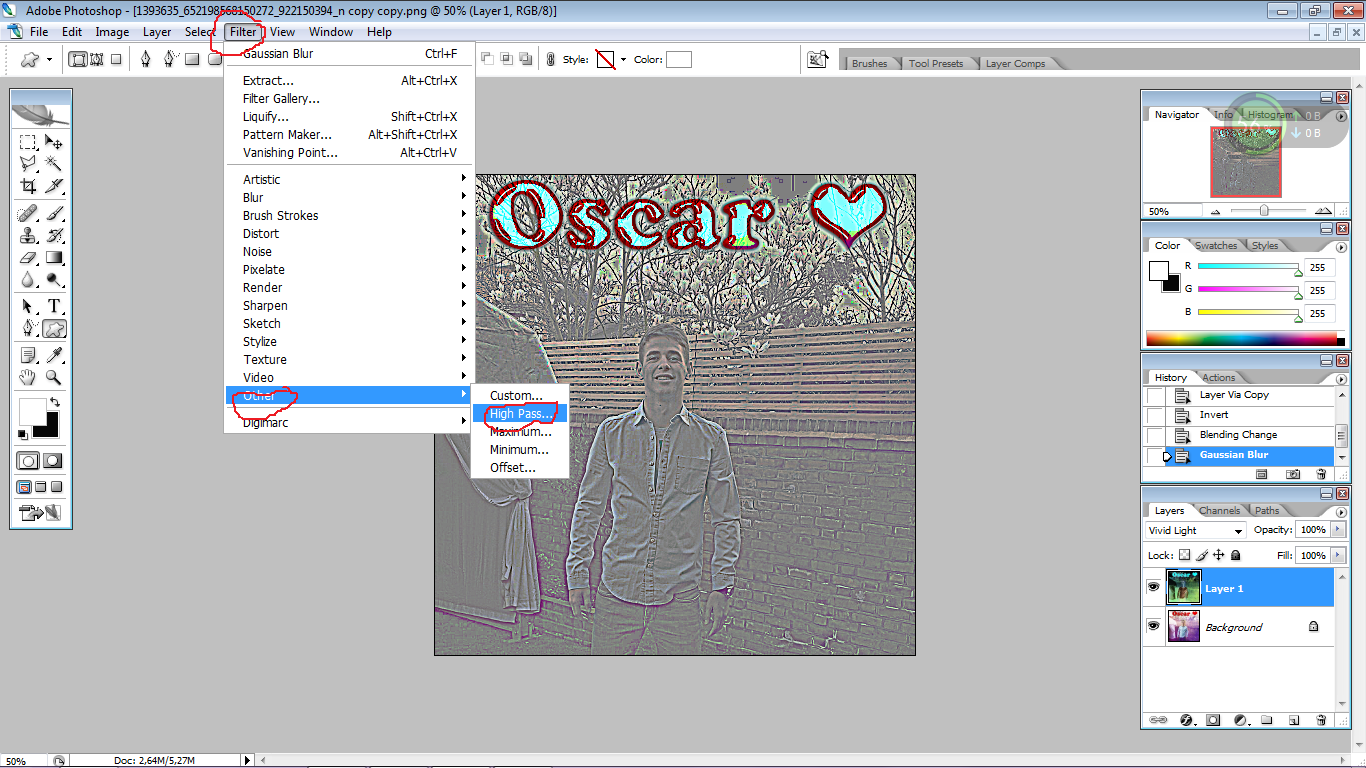Create a new layer in Layers panel
The height and width of the screenshot is (768, 1366).
click(1293, 719)
